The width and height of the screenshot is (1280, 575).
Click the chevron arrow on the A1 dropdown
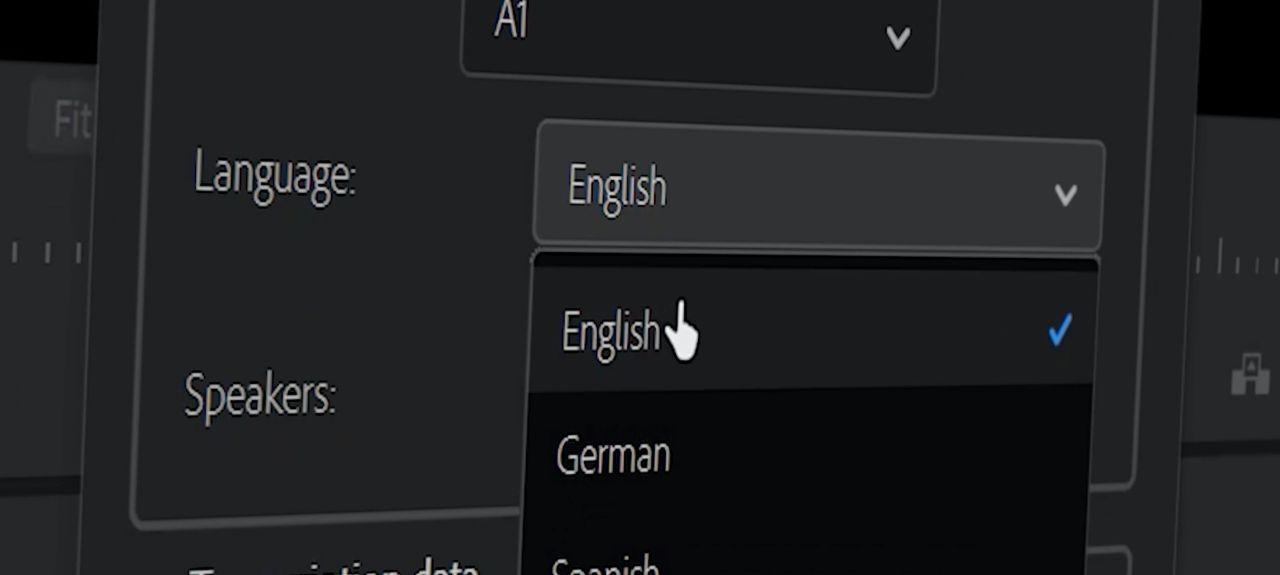(x=898, y=38)
